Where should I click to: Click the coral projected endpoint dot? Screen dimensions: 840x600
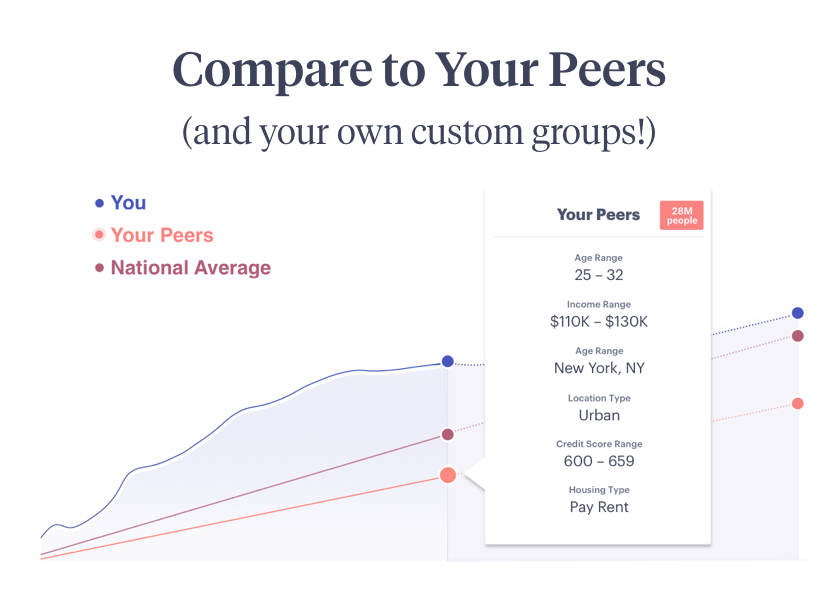pyautogui.click(x=798, y=403)
